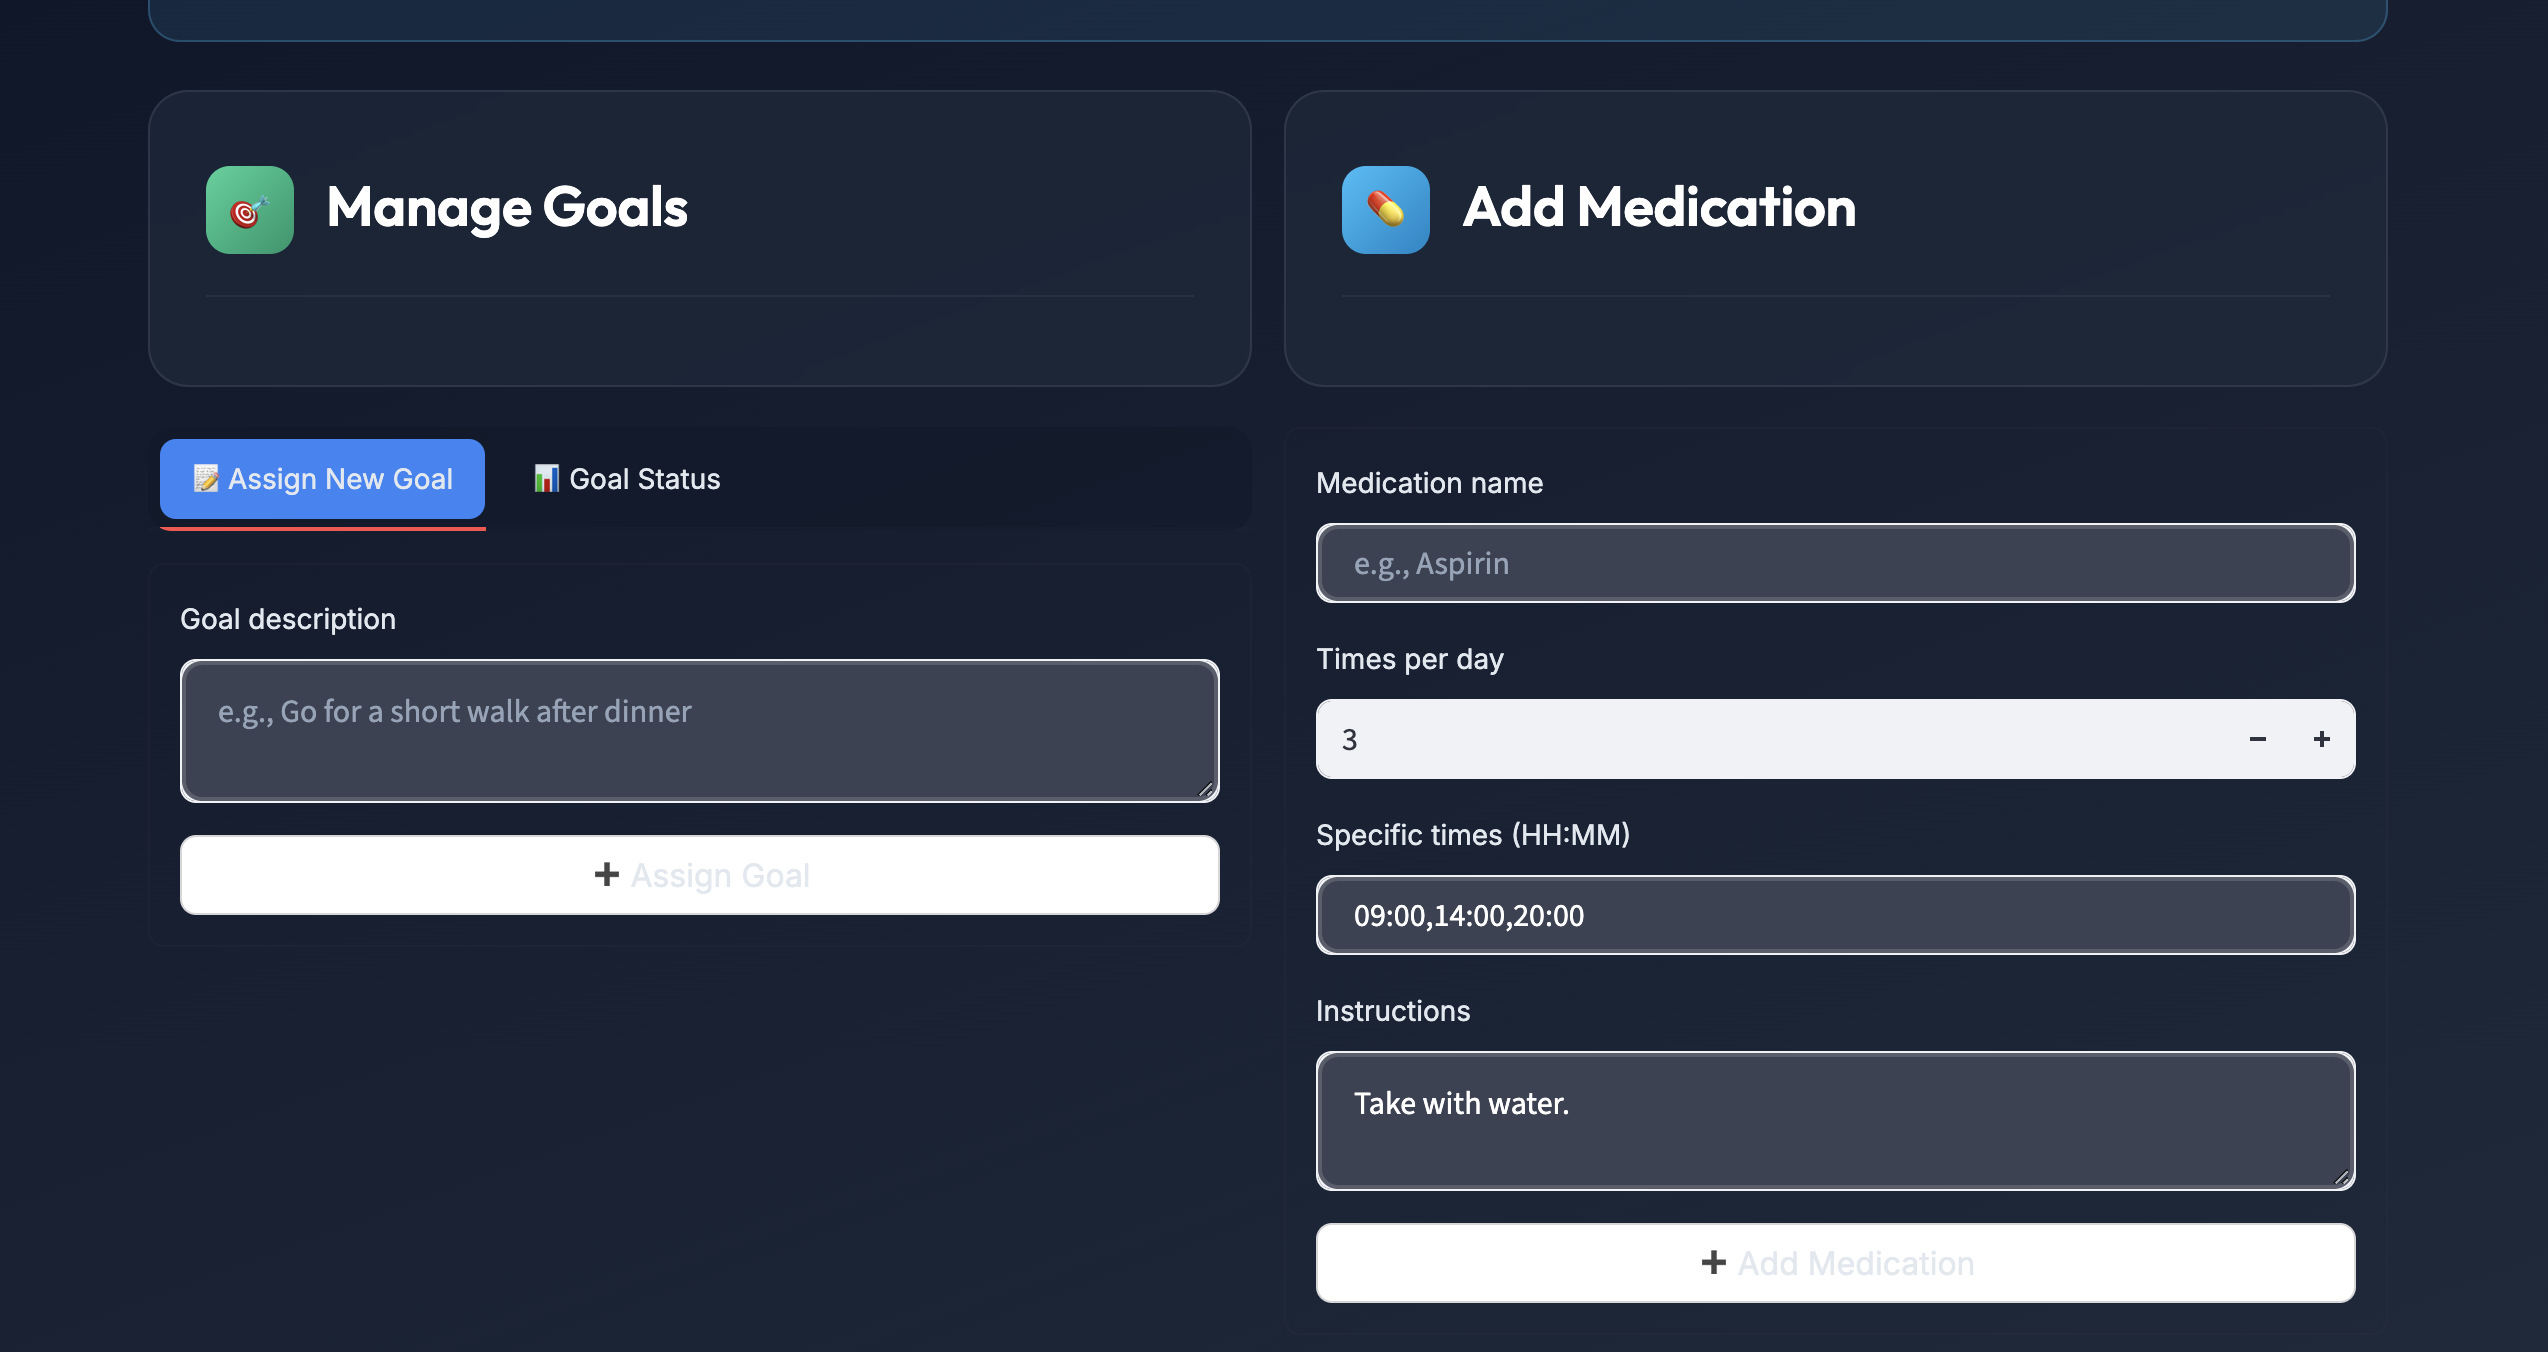Select the Assign New Goal tab

click(x=322, y=479)
